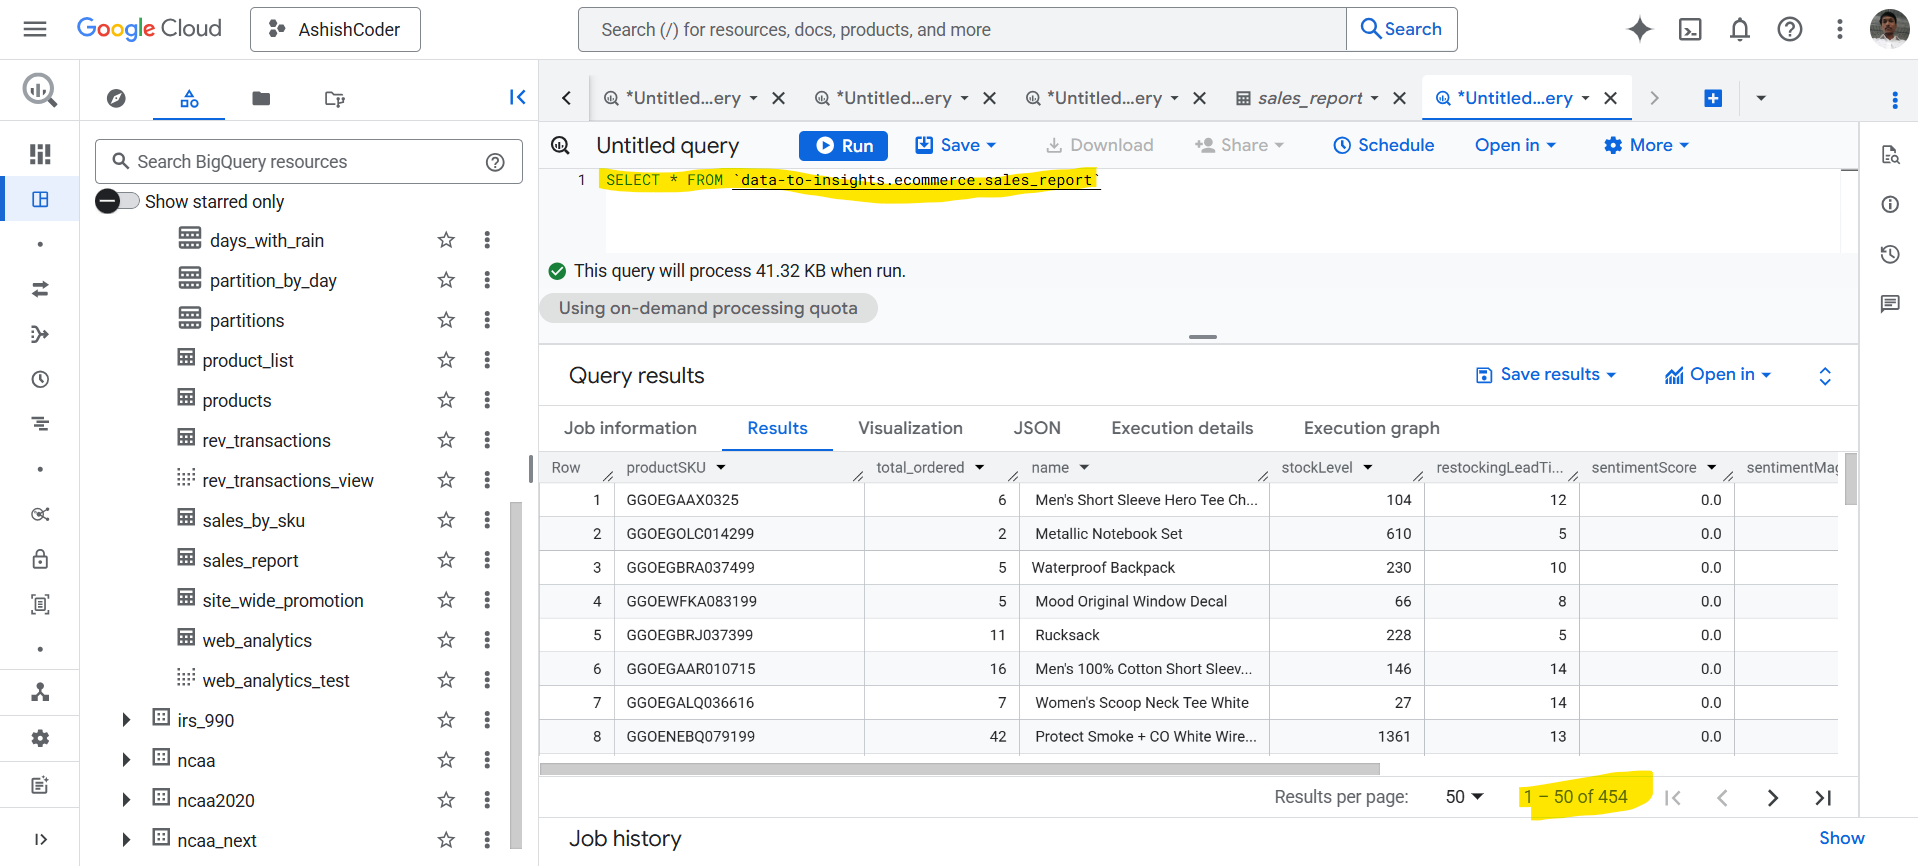The height and width of the screenshot is (866, 1918).
Task: Click the BigQuery logo icon in sidebar
Action: tap(40, 91)
